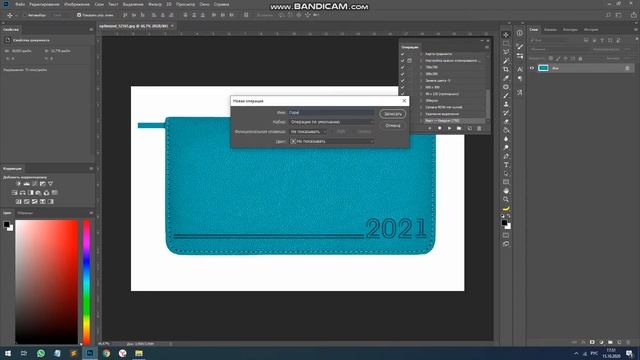Toggle the Shift checkbox in New Action dialog
The image size is (640, 360).
coord(333,132)
